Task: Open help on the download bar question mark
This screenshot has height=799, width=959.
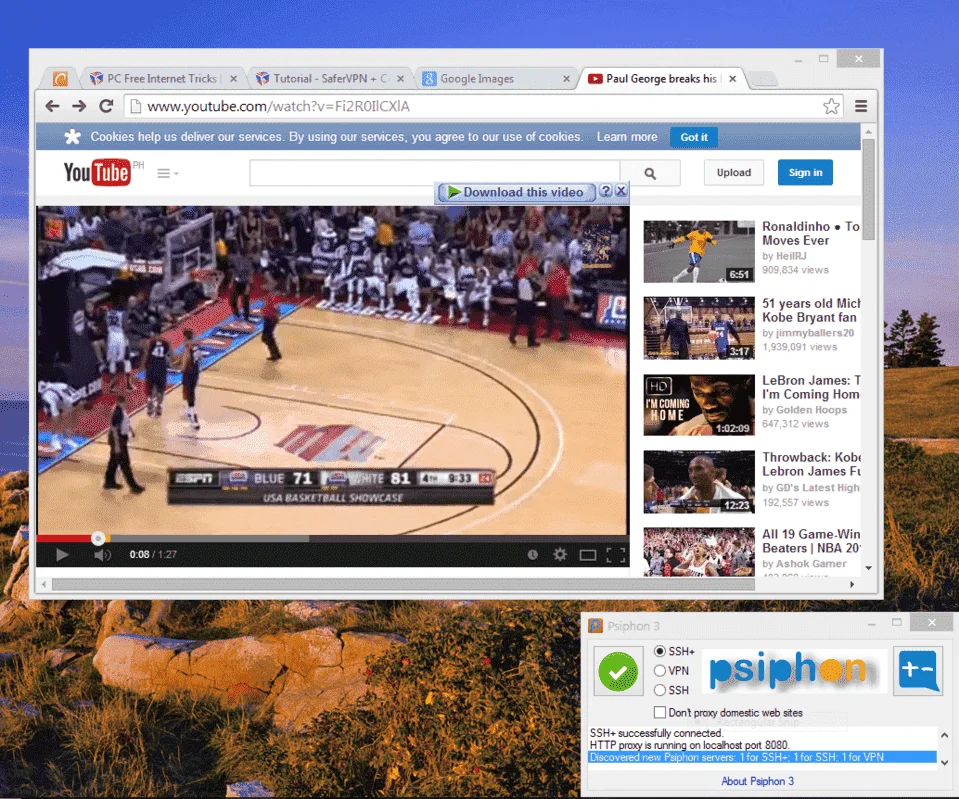Action: (605, 190)
